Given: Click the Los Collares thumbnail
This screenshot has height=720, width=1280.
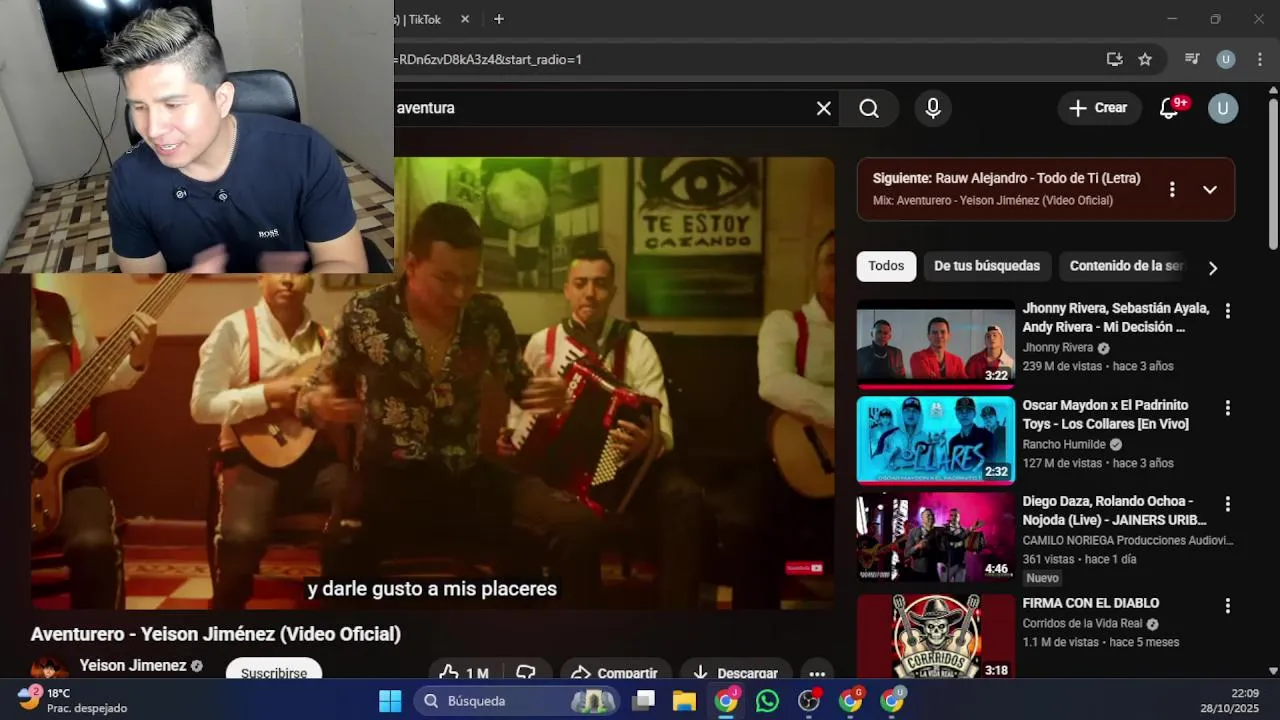Looking at the screenshot, I should pyautogui.click(x=936, y=440).
